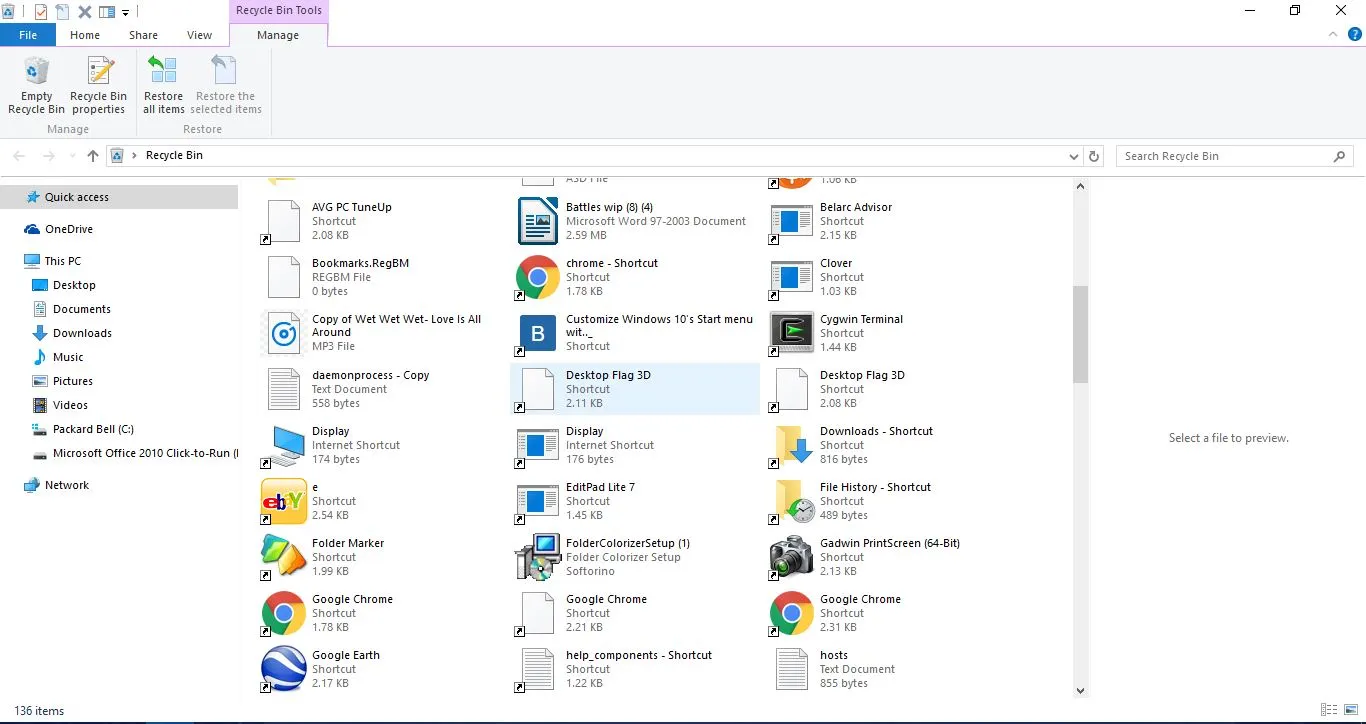Select Customize Windows 10's Start menu shortcut

(x=635, y=333)
